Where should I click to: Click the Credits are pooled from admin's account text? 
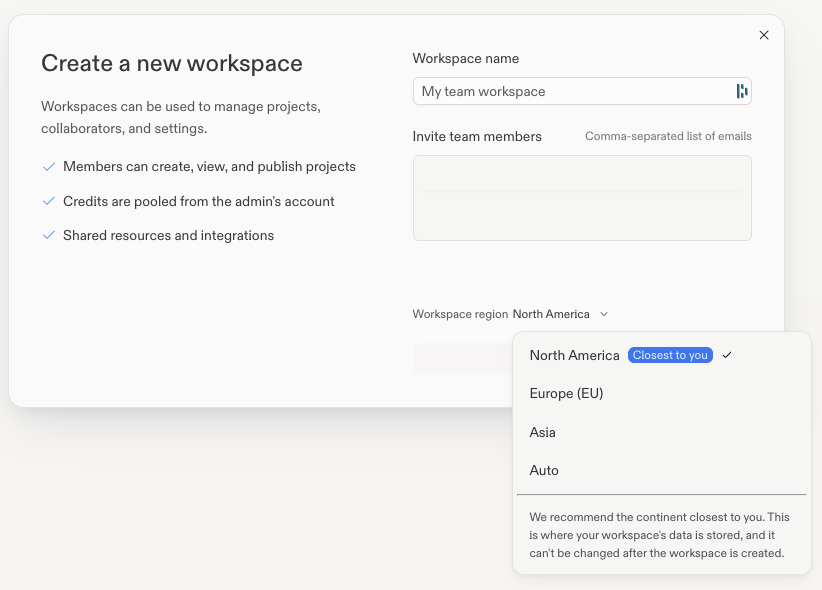(199, 201)
